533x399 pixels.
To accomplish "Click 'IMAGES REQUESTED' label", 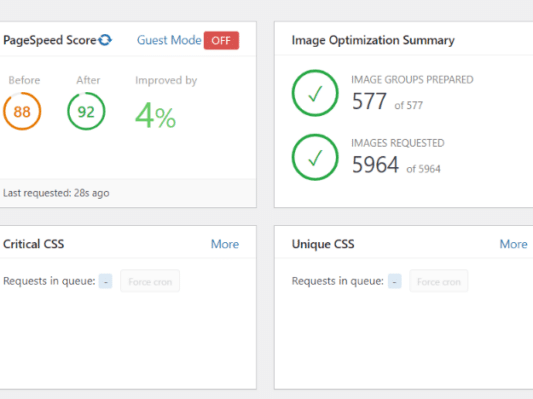I will click(x=398, y=143).
